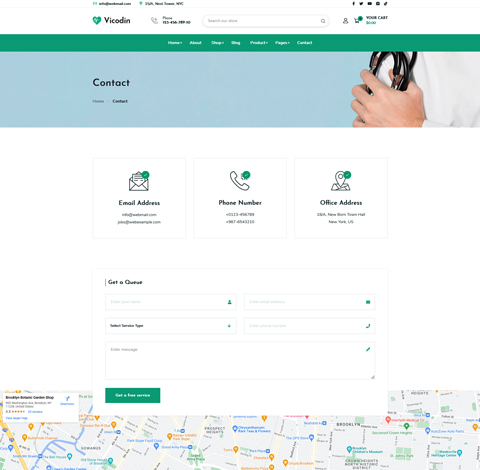Expand the Shop menu dropdown

[x=217, y=43]
